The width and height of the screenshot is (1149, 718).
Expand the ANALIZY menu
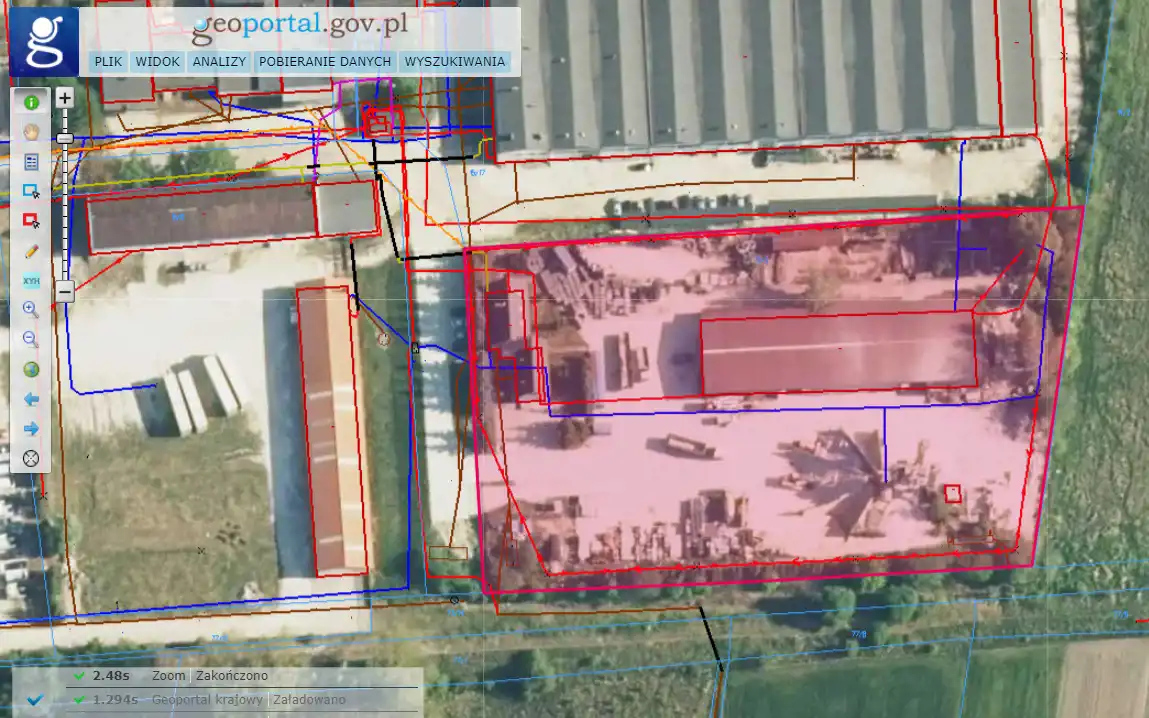219,62
